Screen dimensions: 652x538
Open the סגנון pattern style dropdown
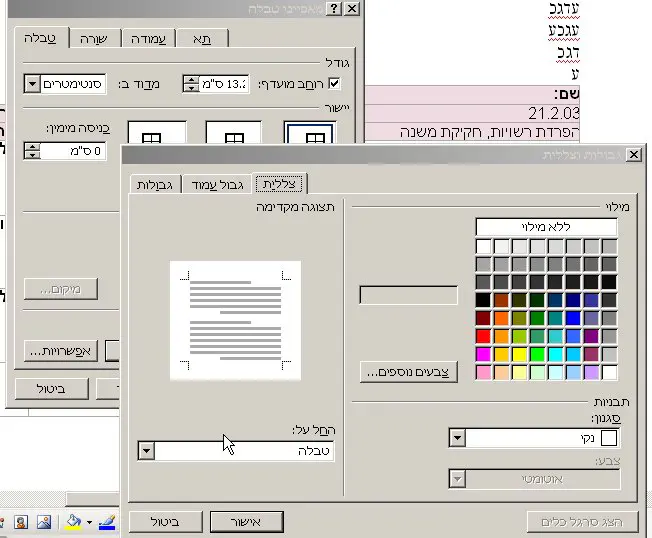tap(457, 438)
